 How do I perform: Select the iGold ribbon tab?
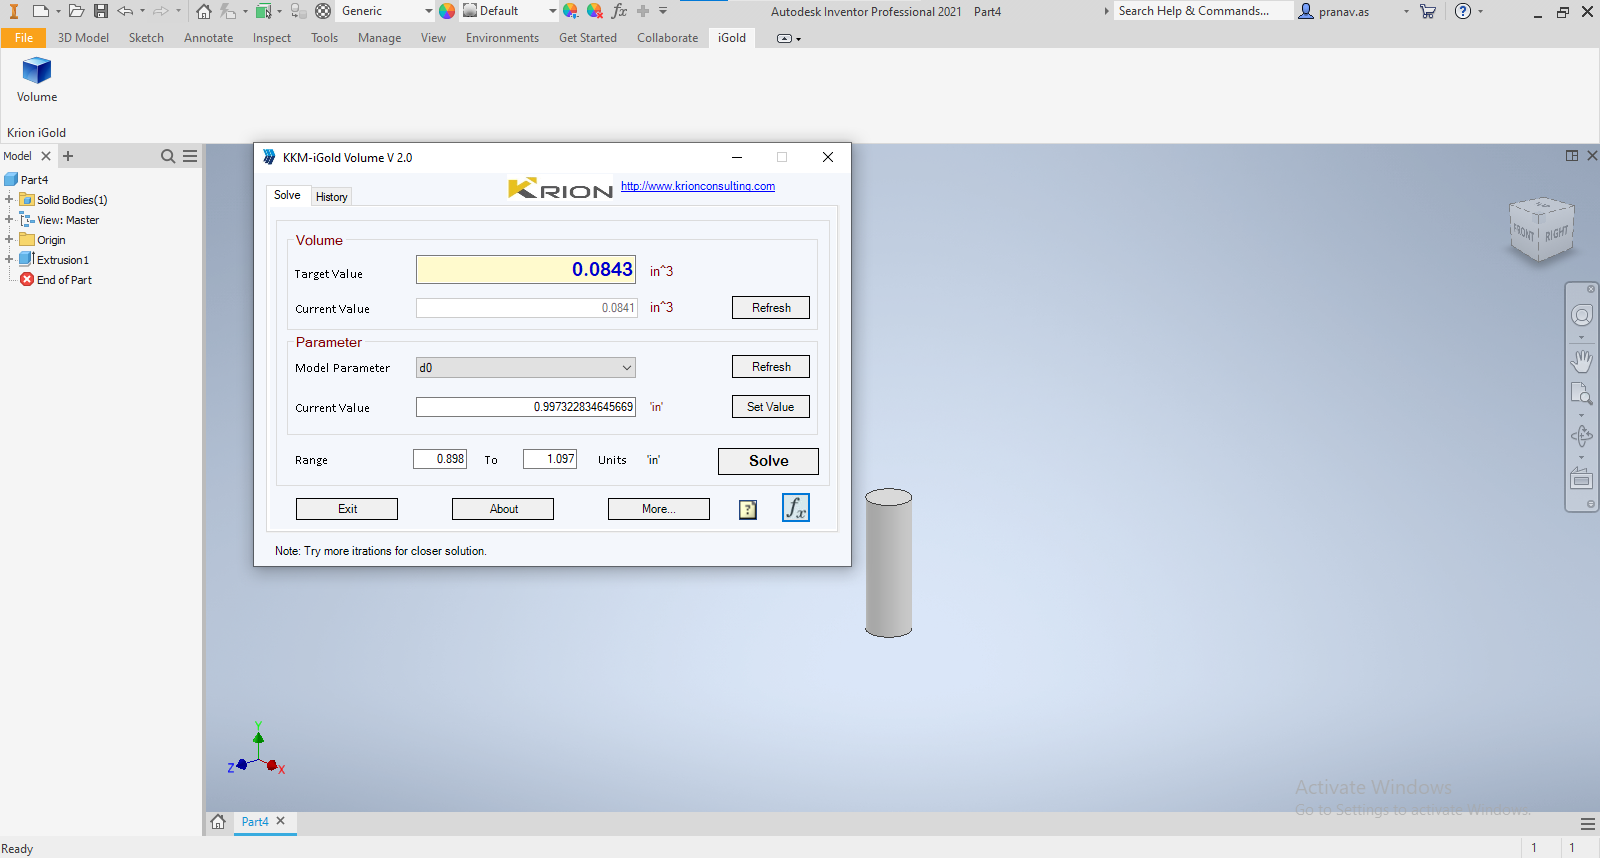tap(732, 38)
